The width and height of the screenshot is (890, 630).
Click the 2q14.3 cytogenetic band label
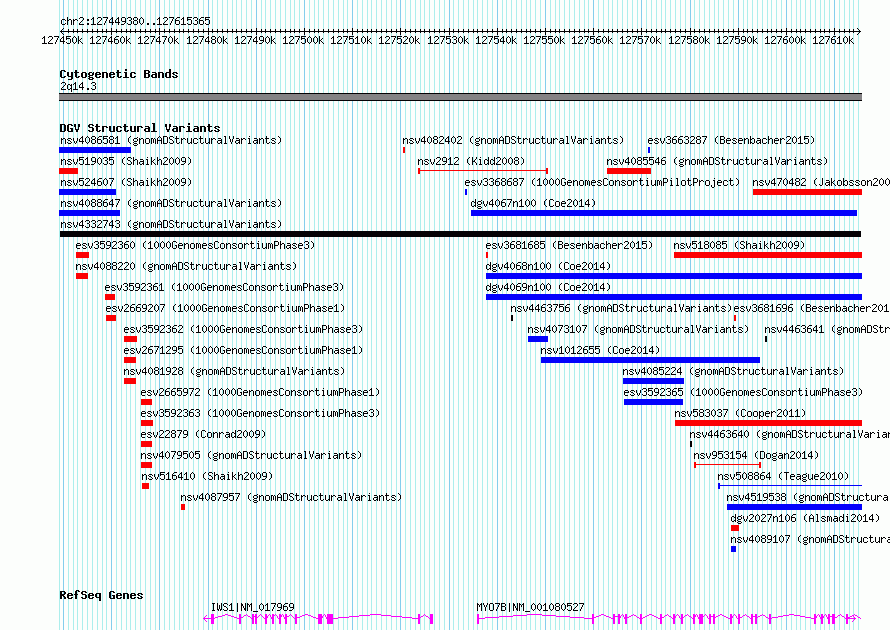(78, 86)
